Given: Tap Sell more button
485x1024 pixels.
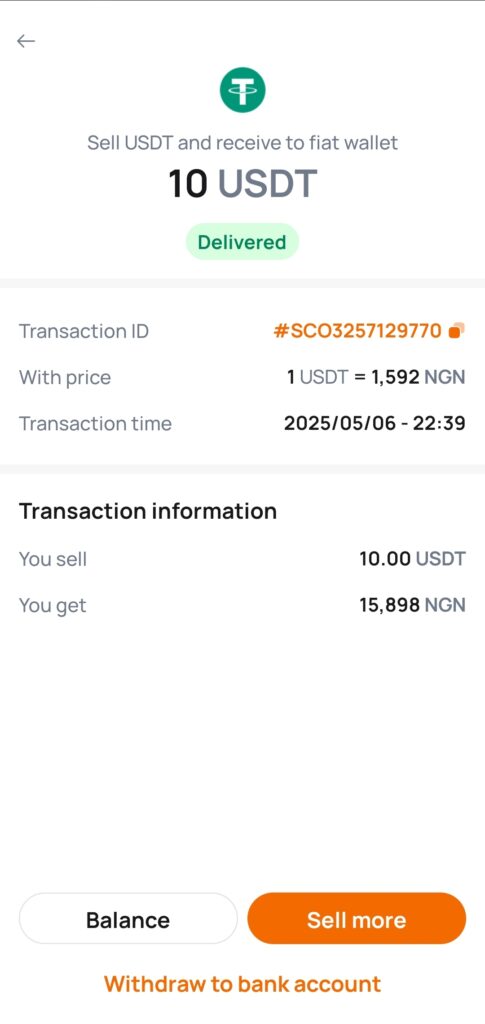Looking at the screenshot, I should click(x=356, y=920).
